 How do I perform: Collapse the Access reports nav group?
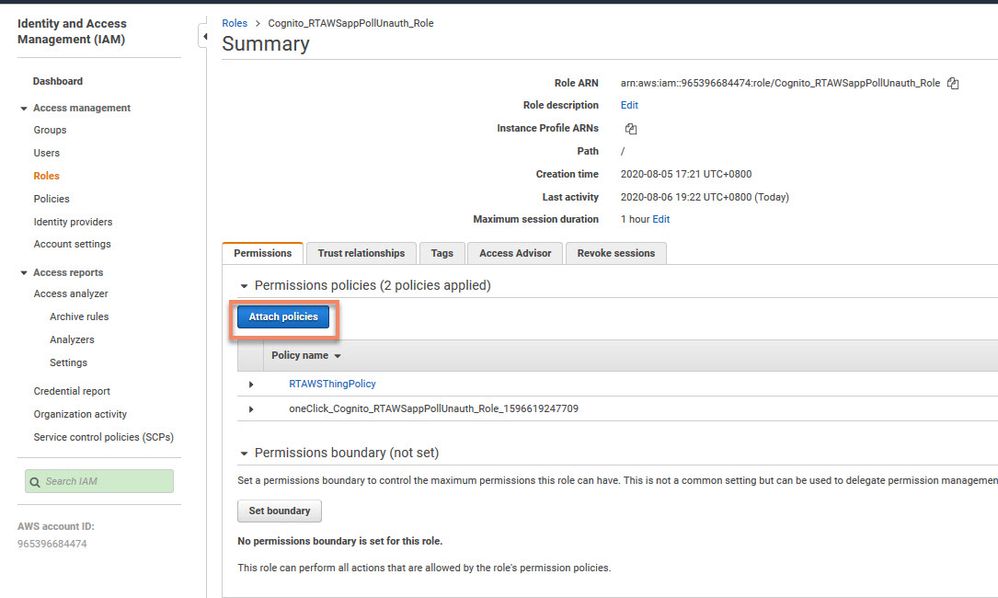click(24, 273)
